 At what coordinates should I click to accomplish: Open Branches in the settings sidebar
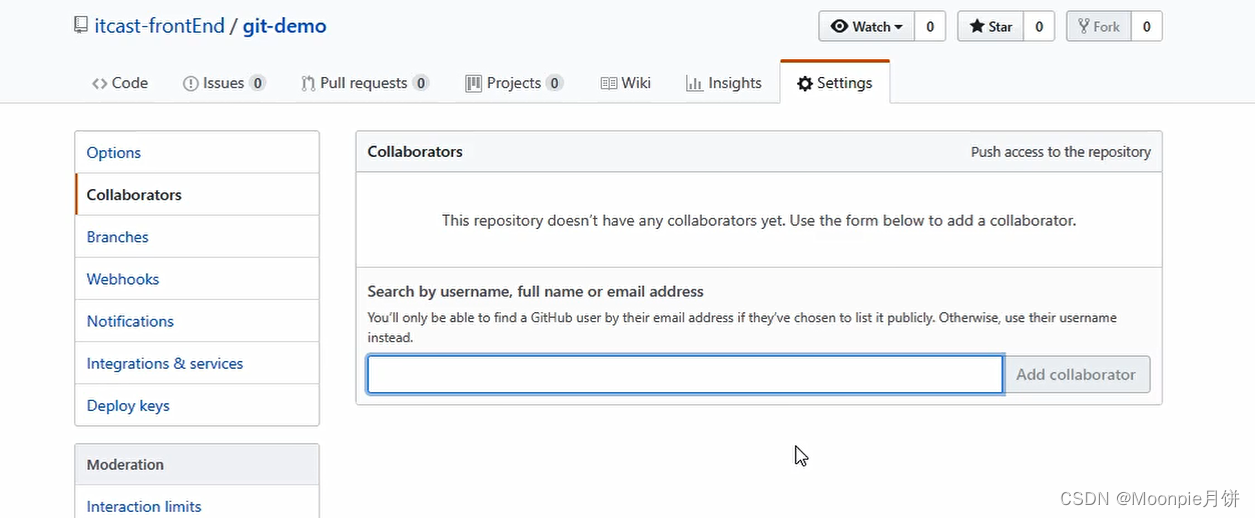coord(197,236)
